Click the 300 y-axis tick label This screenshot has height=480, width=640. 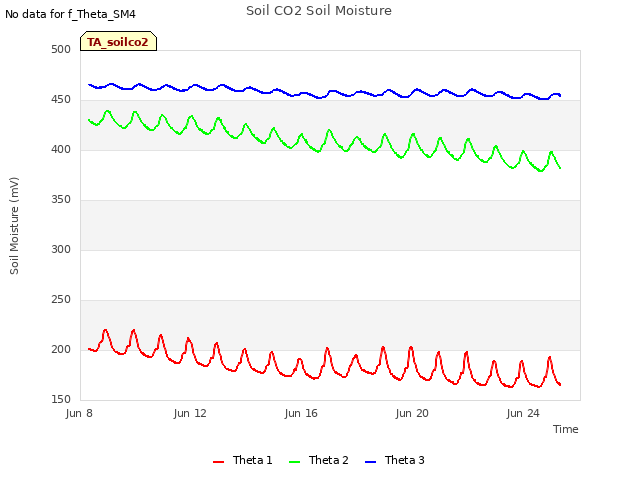coord(61,250)
